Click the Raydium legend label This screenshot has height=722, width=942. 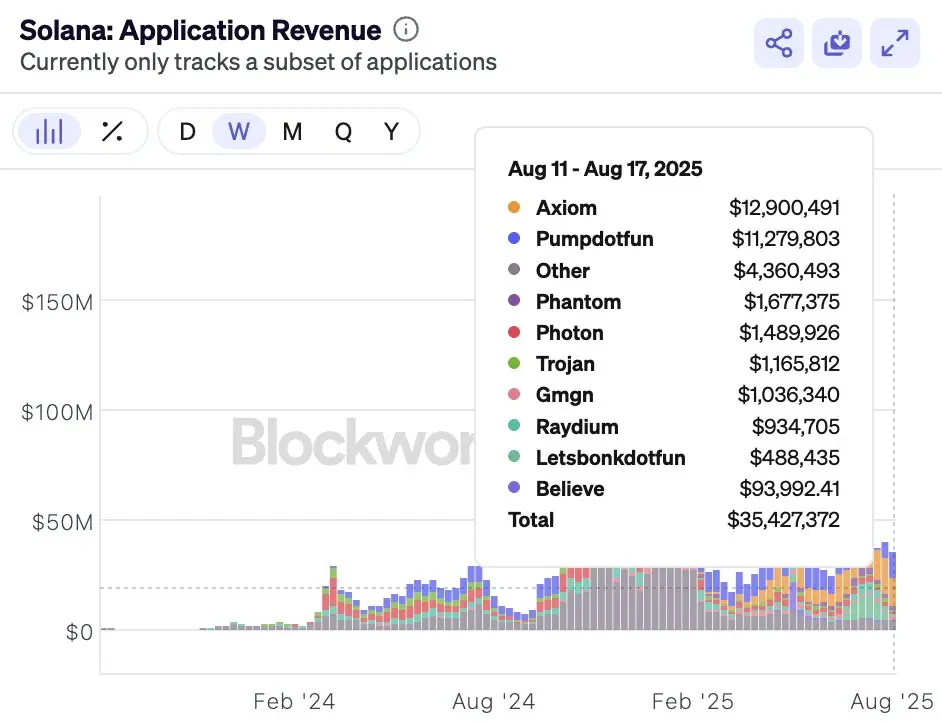[577, 427]
